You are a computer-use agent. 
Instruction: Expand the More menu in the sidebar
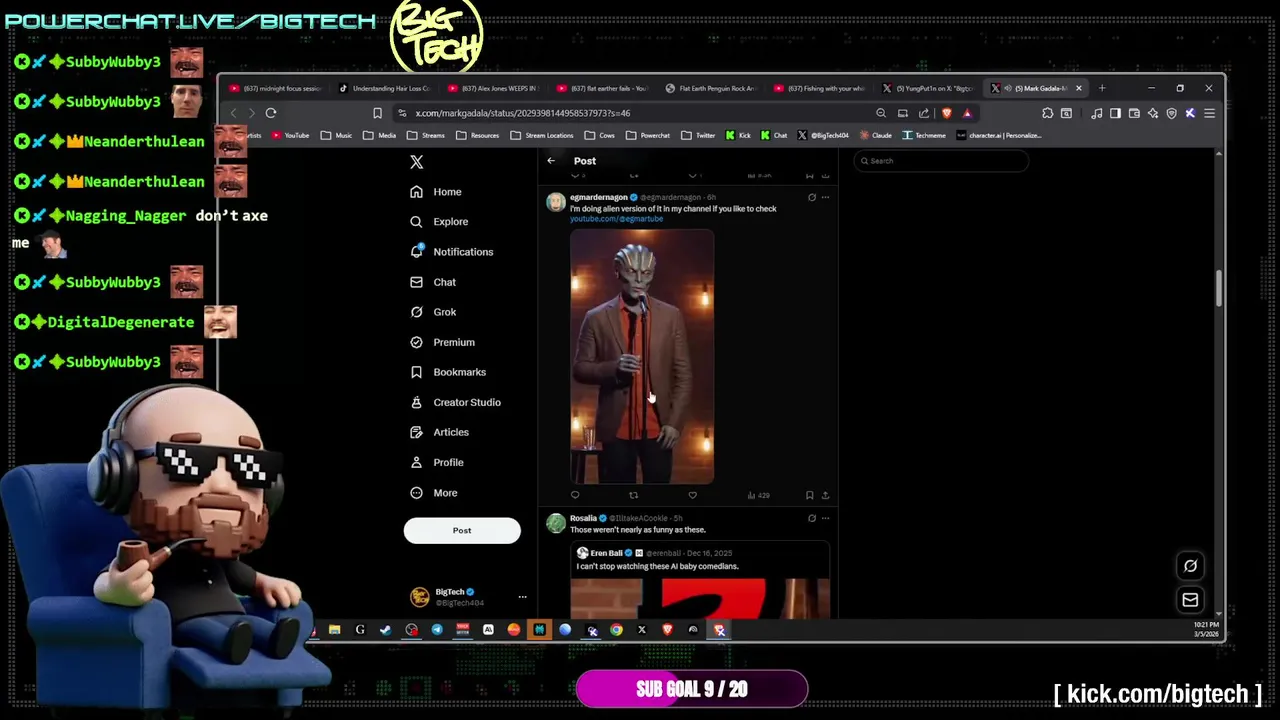pyautogui.click(x=434, y=493)
